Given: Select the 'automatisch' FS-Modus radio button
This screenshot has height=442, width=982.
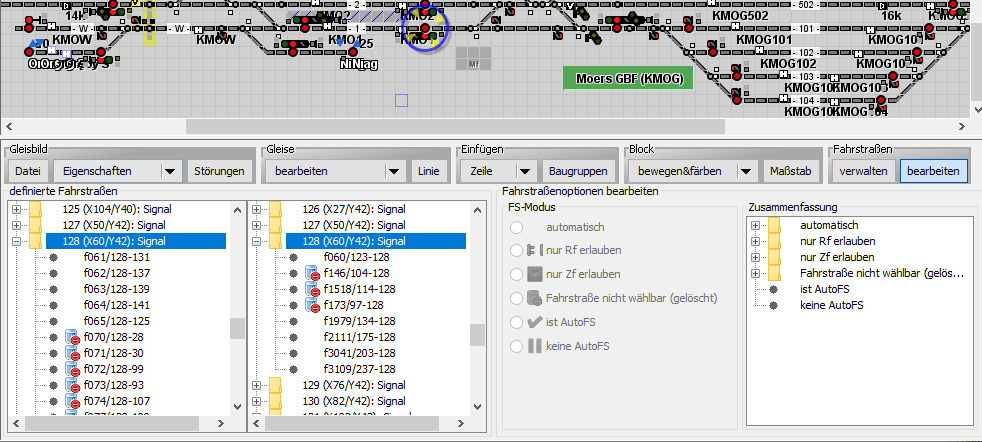Looking at the screenshot, I should 517,227.
